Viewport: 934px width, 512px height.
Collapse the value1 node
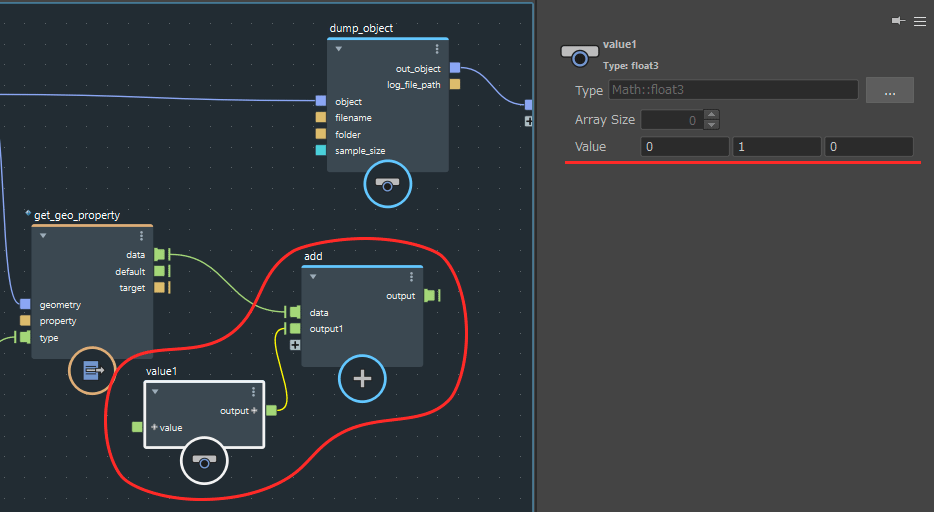[155, 392]
